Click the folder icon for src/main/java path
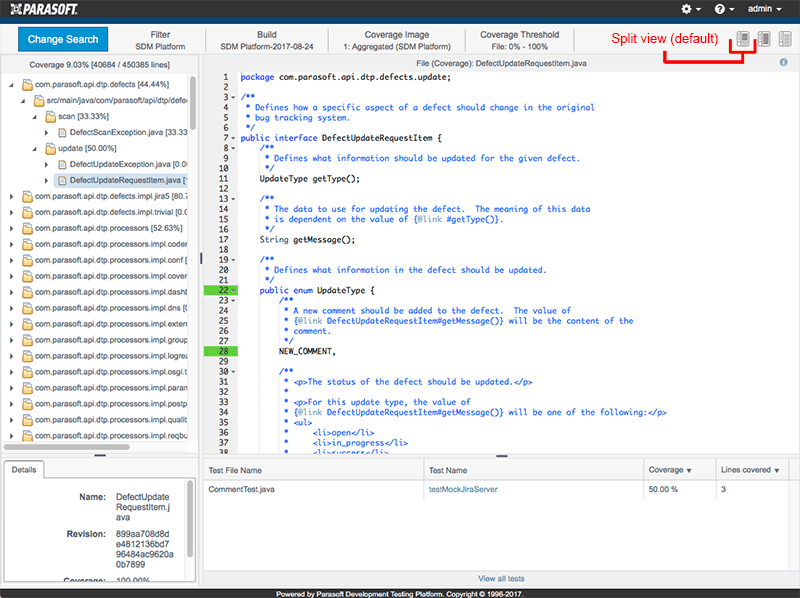 pos(39,101)
